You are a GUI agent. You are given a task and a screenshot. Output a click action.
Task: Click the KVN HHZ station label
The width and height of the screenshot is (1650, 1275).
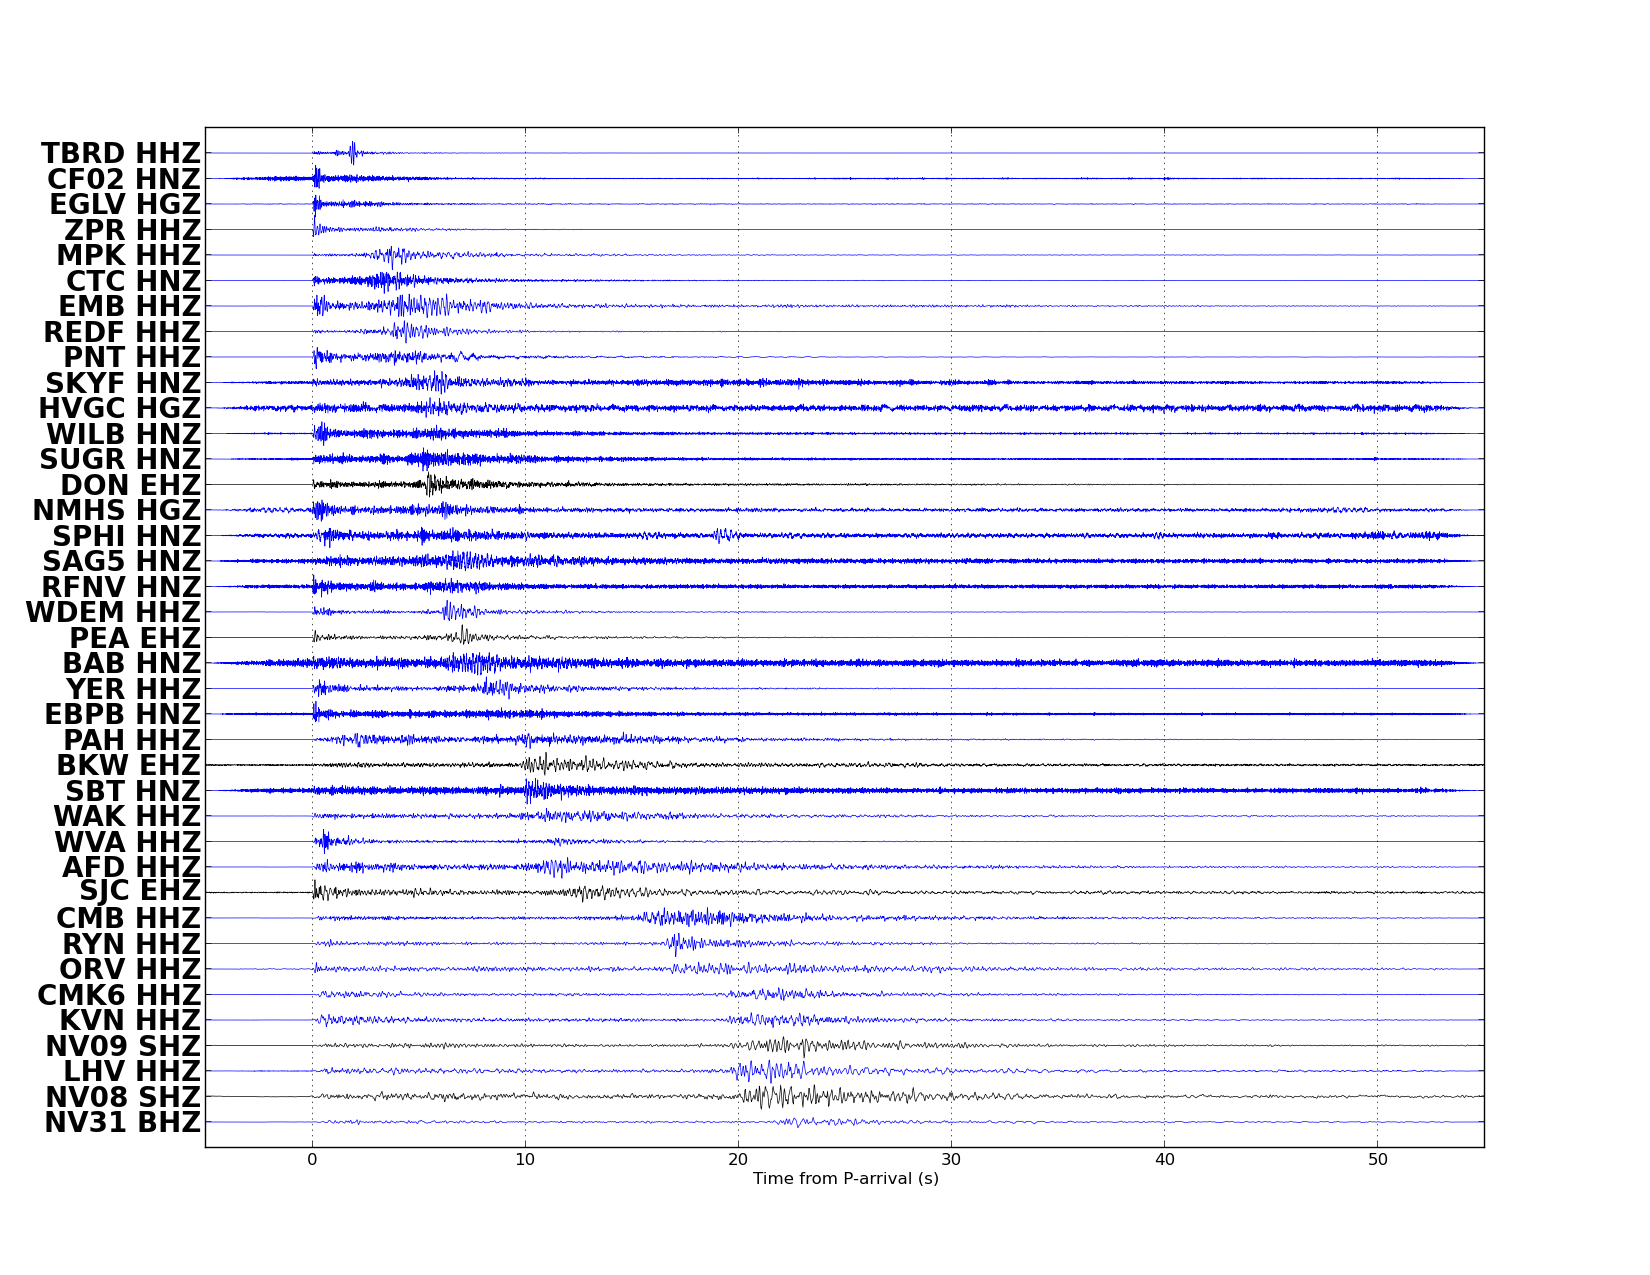130,1021
